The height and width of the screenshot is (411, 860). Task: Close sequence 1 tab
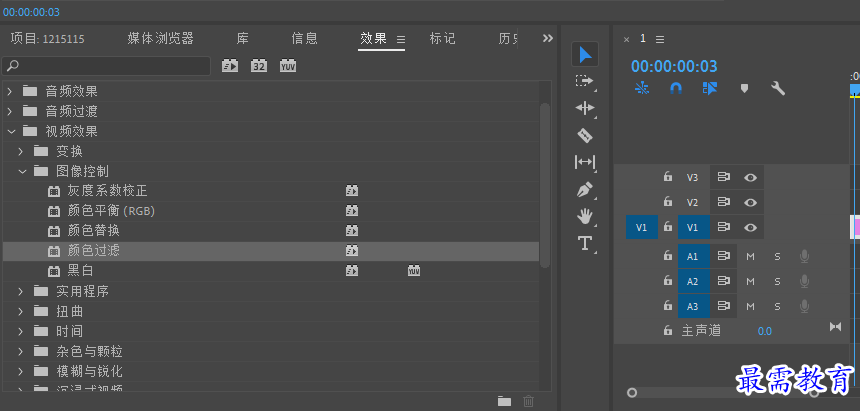click(x=627, y=40)
